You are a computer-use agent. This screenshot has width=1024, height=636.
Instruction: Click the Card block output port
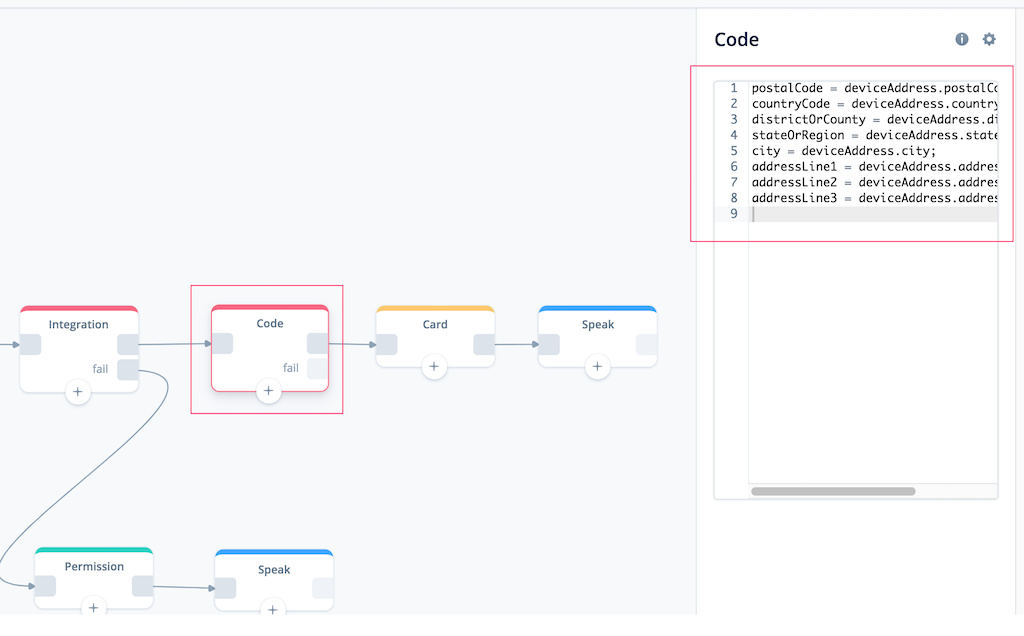(x=484, y=344)
